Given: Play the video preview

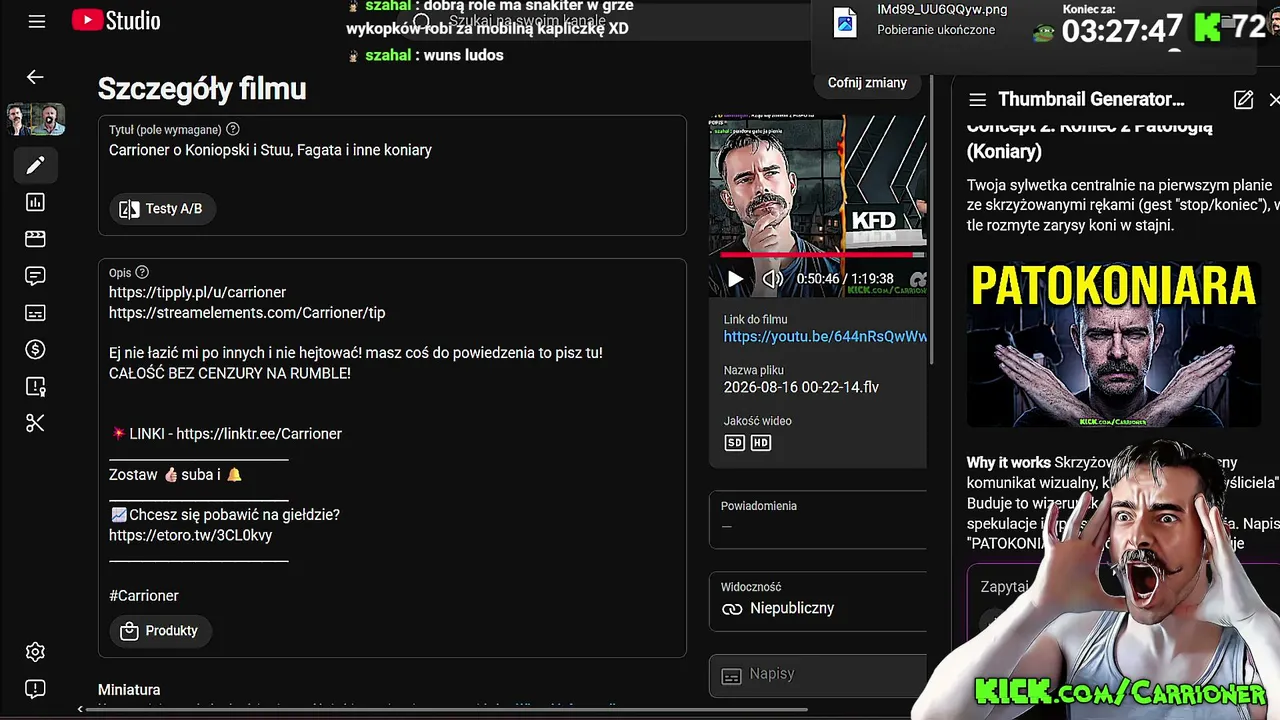Looking at the screenshot, I should (x=735, y=279).
